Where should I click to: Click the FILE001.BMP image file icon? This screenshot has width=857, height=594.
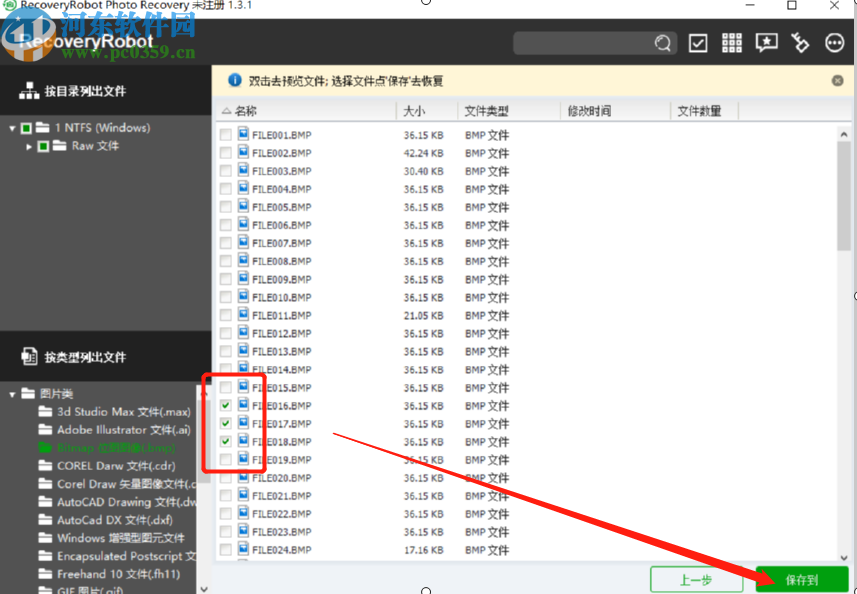pos(241,134)
